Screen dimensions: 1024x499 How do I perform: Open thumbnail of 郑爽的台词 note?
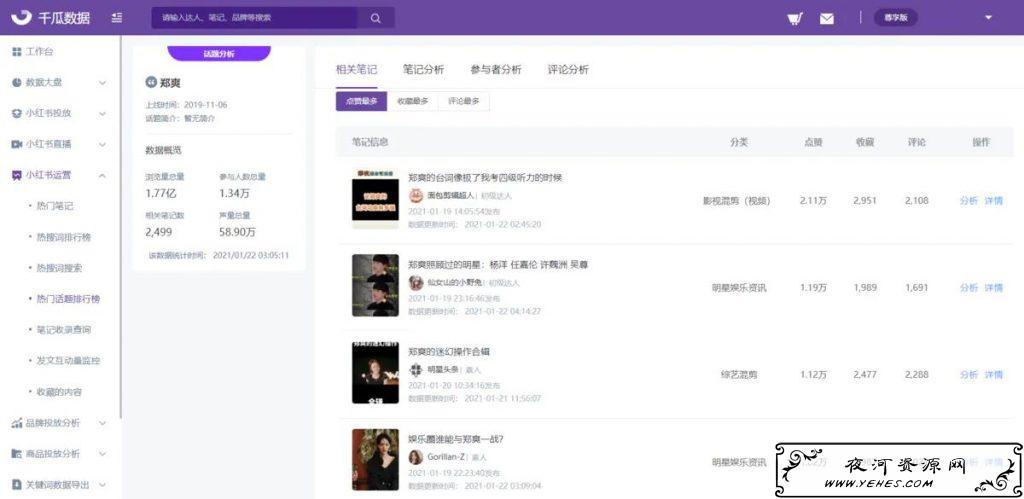375,199
